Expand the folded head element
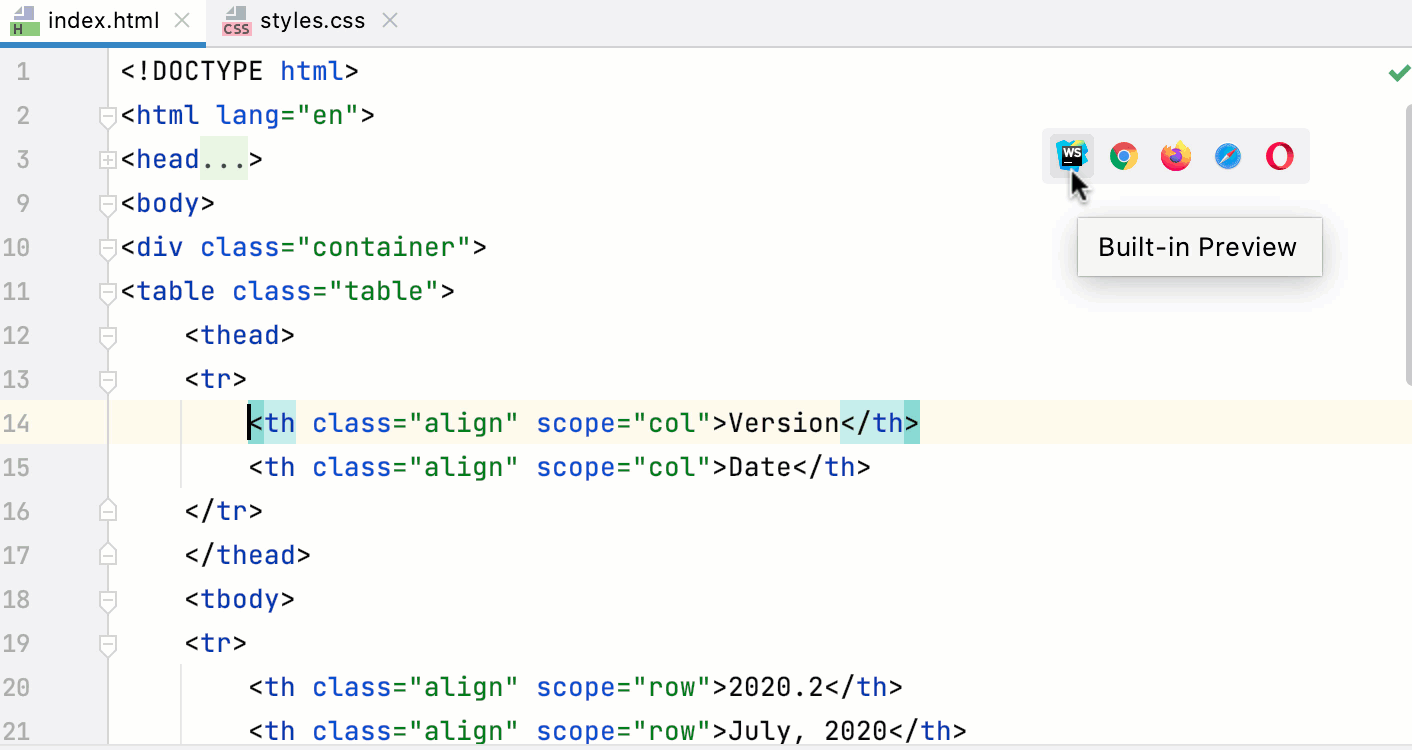Screen dimensions: 1412x750 [x=107, y=159]
